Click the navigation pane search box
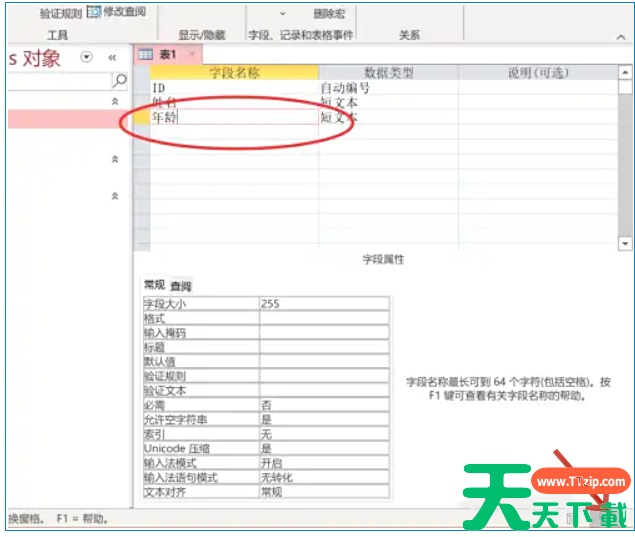This screenshot has height=537, width=635. pyautogui.click(x=59, y=81)
